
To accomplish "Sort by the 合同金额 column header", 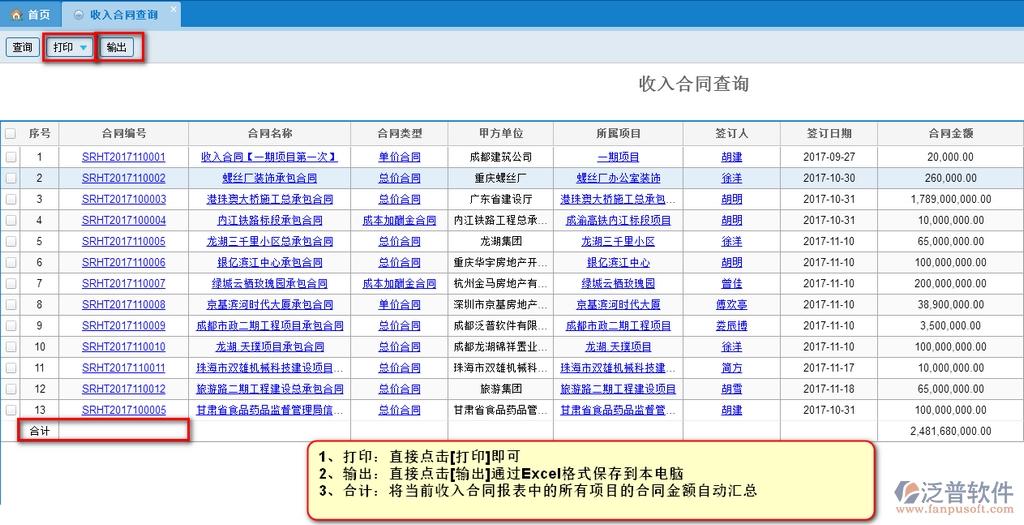I will (950, 133).
